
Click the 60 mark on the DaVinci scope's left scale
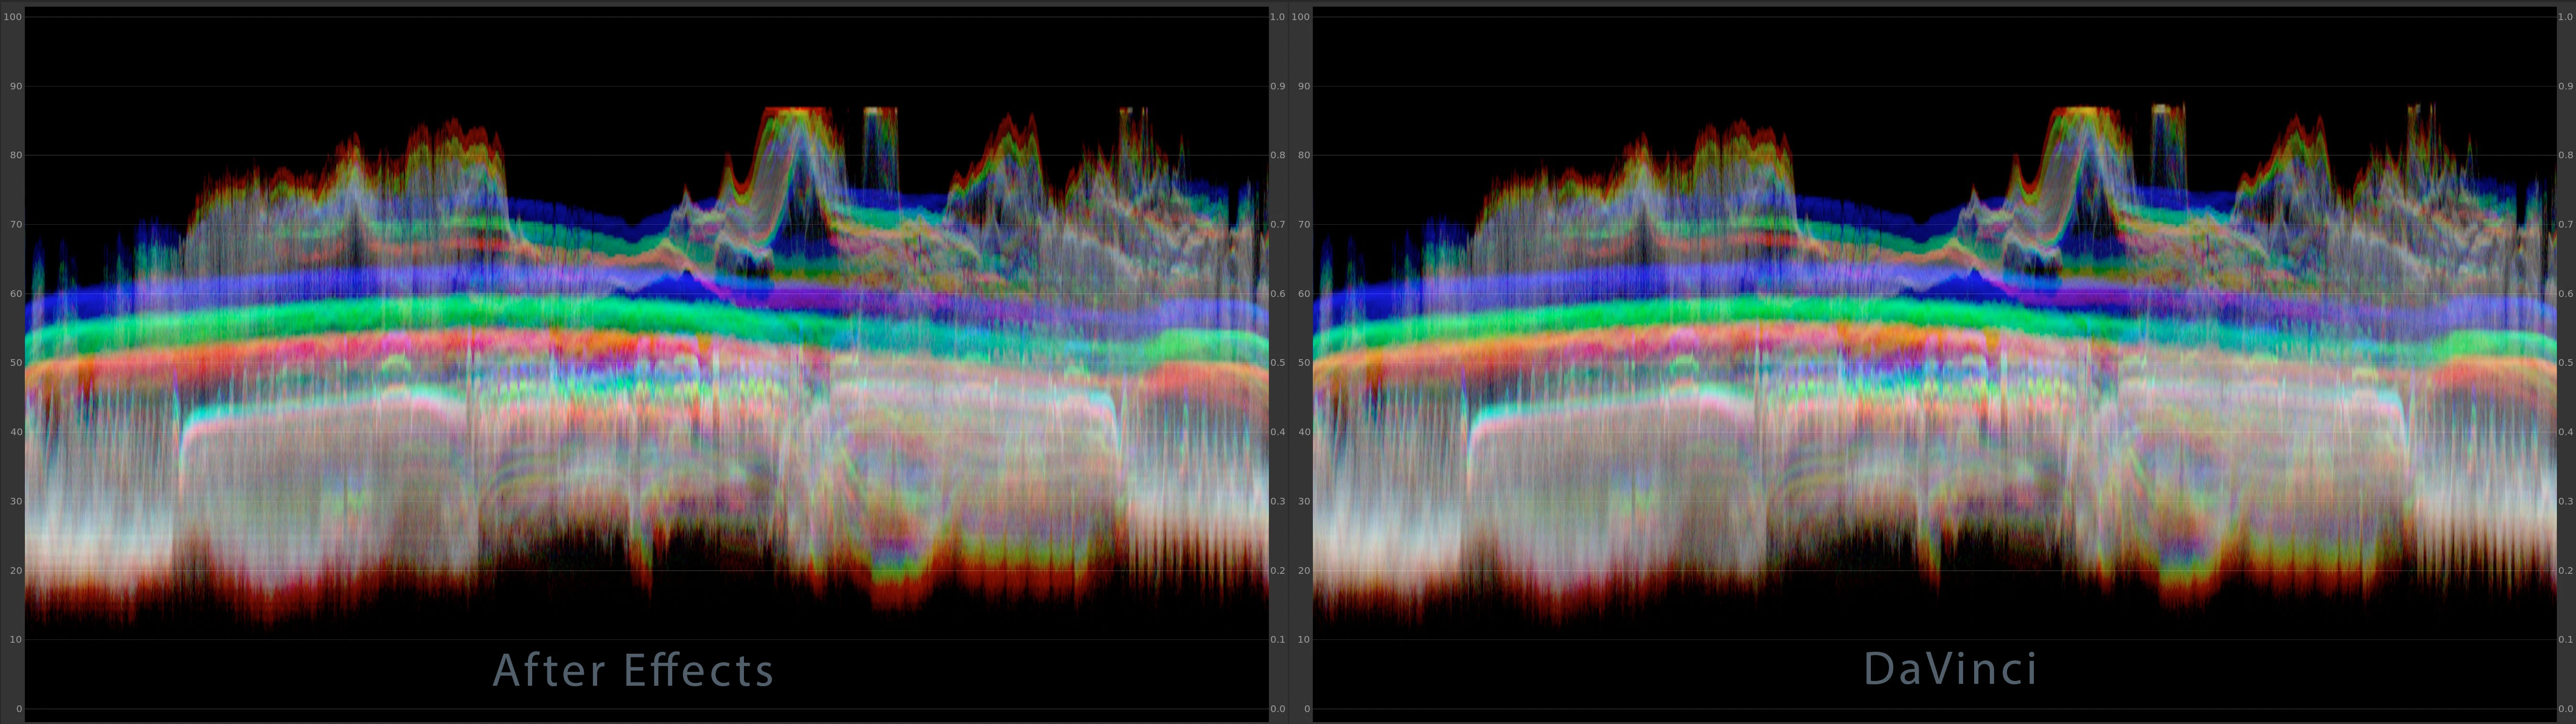pos(1303,294)
